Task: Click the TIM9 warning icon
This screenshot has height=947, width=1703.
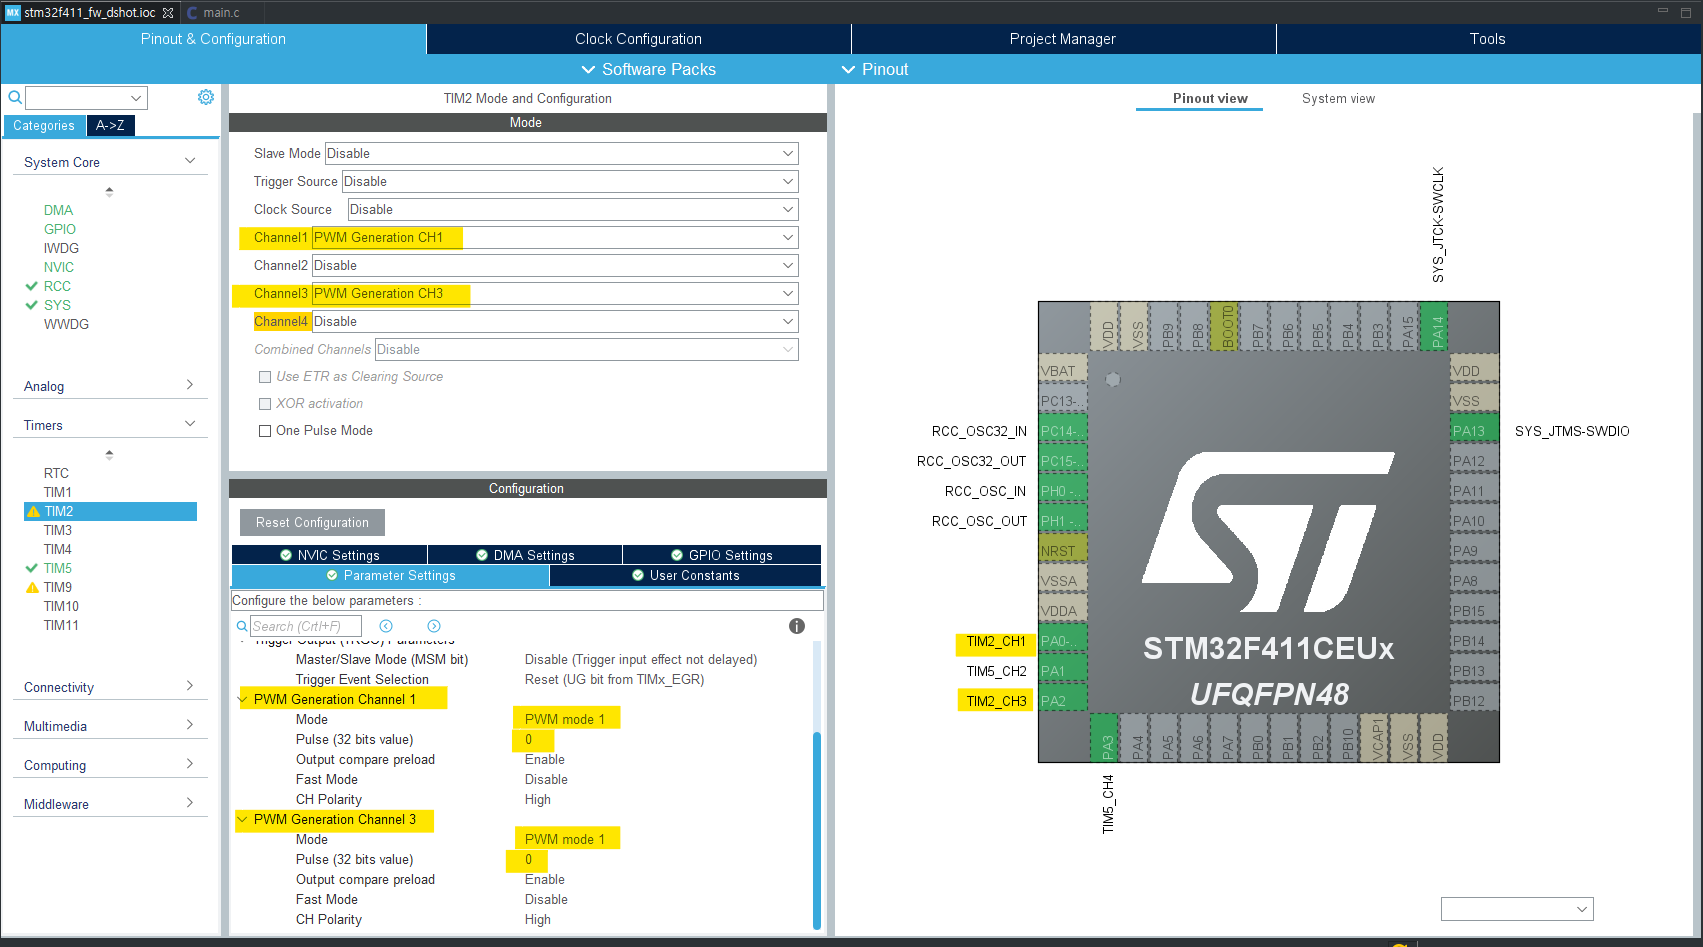Action: pos(33,587)
